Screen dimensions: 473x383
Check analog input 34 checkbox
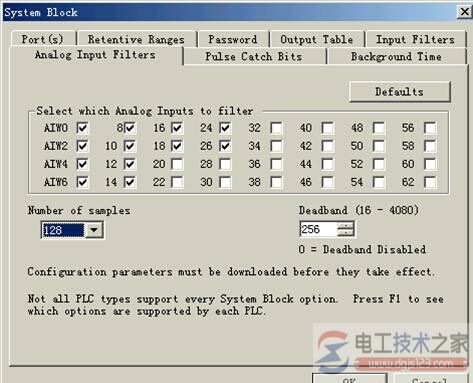tap(277, 146)
